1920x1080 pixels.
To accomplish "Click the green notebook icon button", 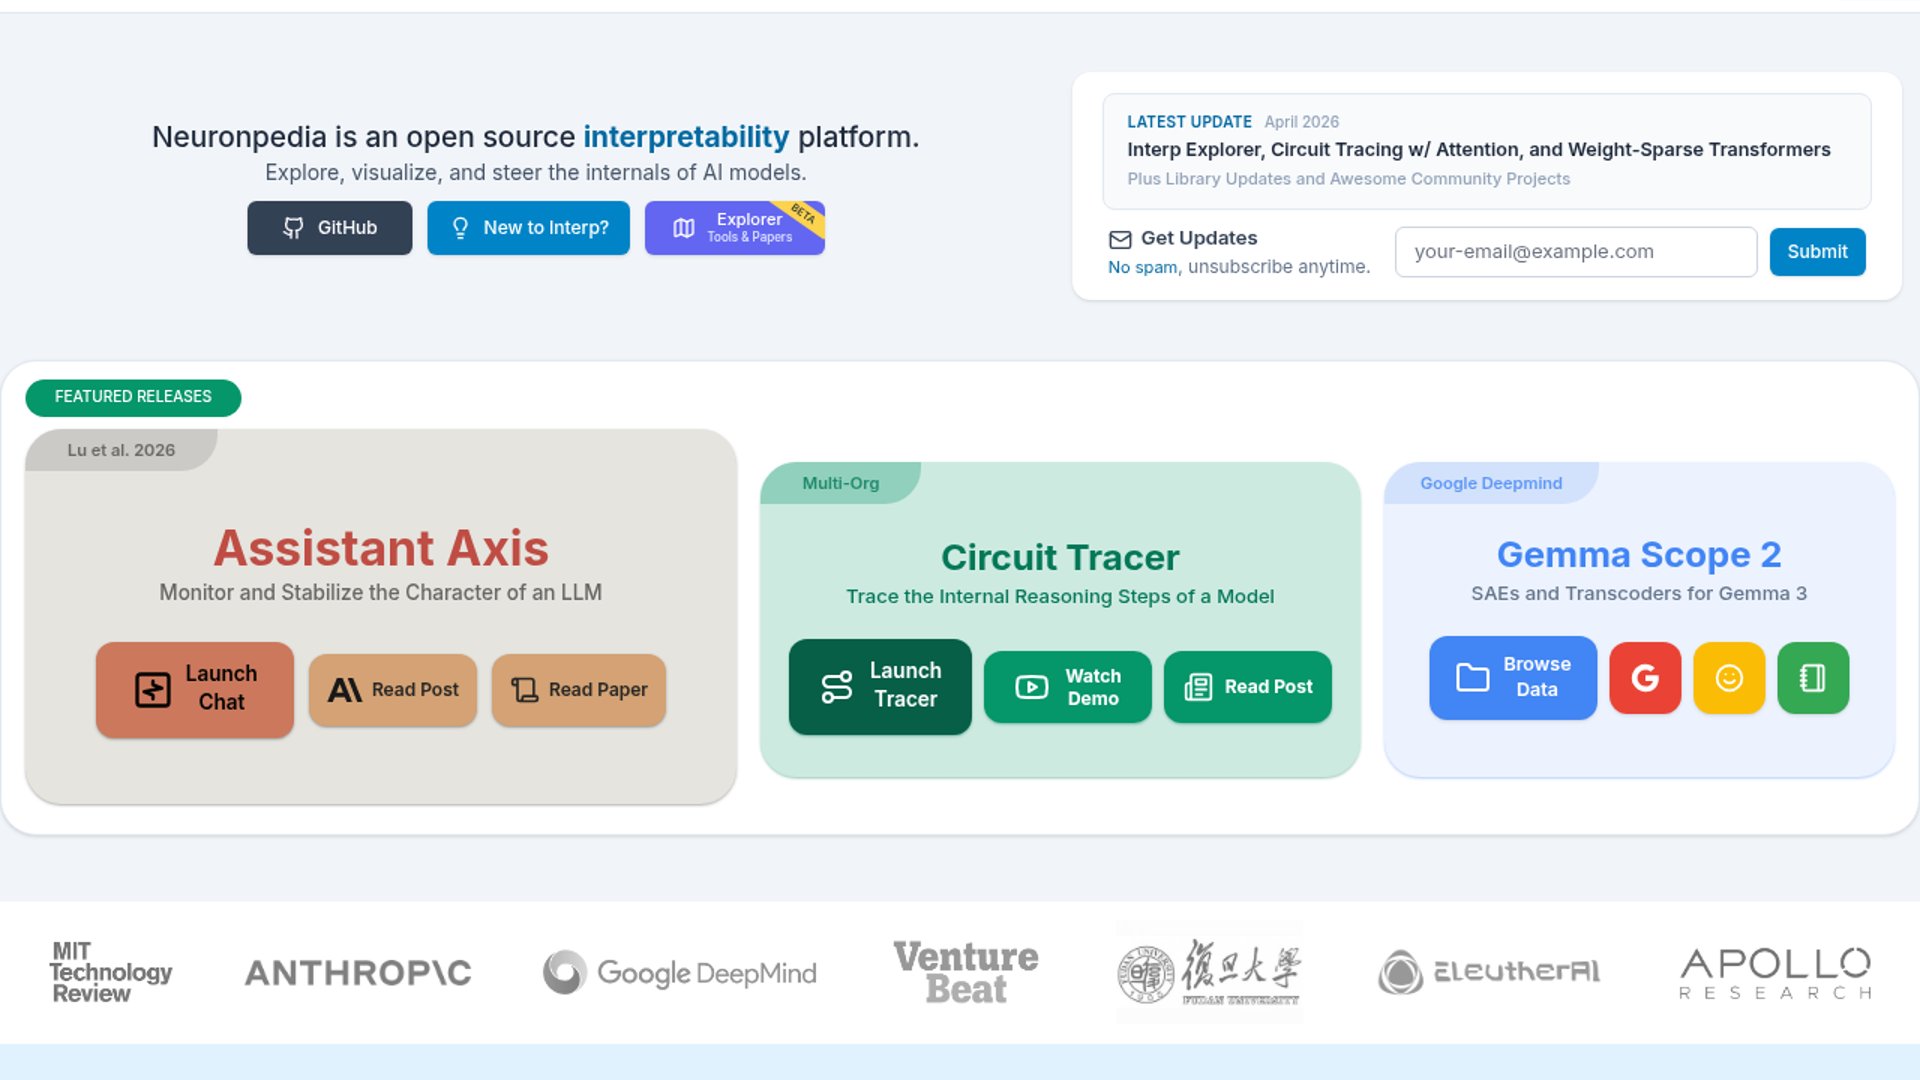I will pos(1813,678).
